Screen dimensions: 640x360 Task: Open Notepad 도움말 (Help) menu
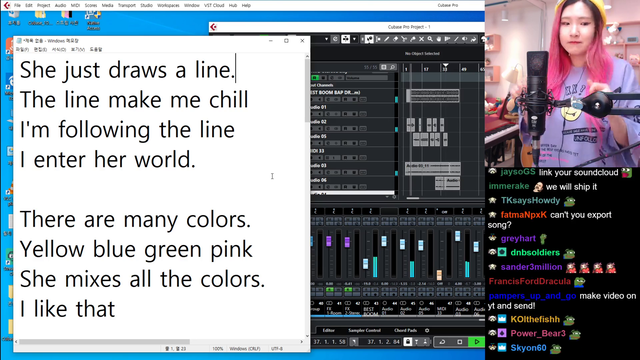pyautogui.click(x=96, y=49)
